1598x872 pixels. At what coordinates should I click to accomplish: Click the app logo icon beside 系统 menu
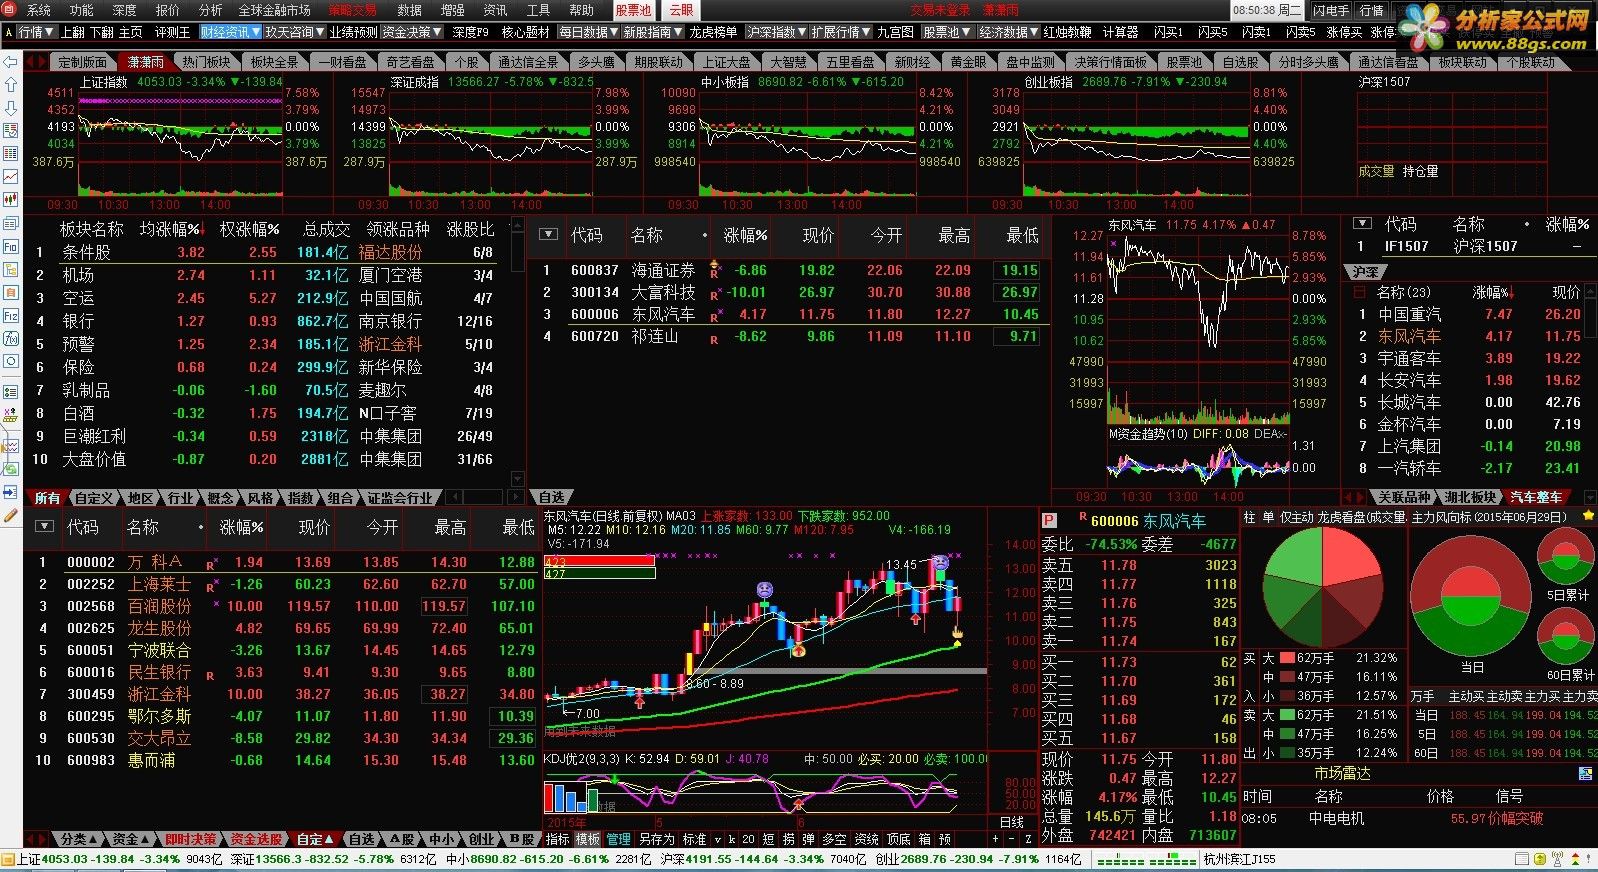pos(11,10)
